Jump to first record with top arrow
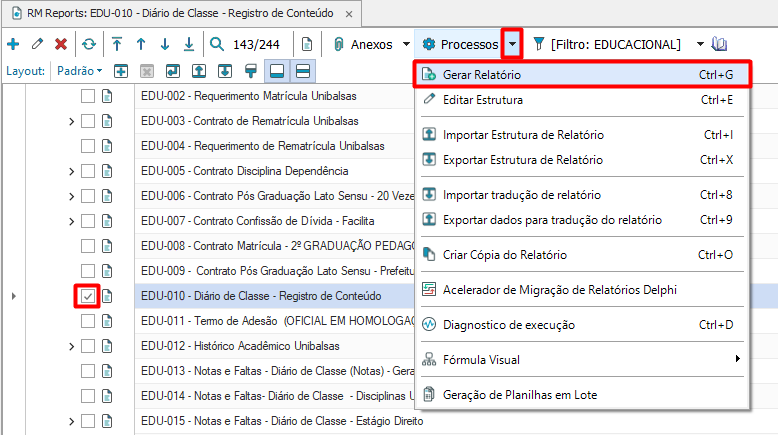Screen dimensions: 778x435 point(117,44)
